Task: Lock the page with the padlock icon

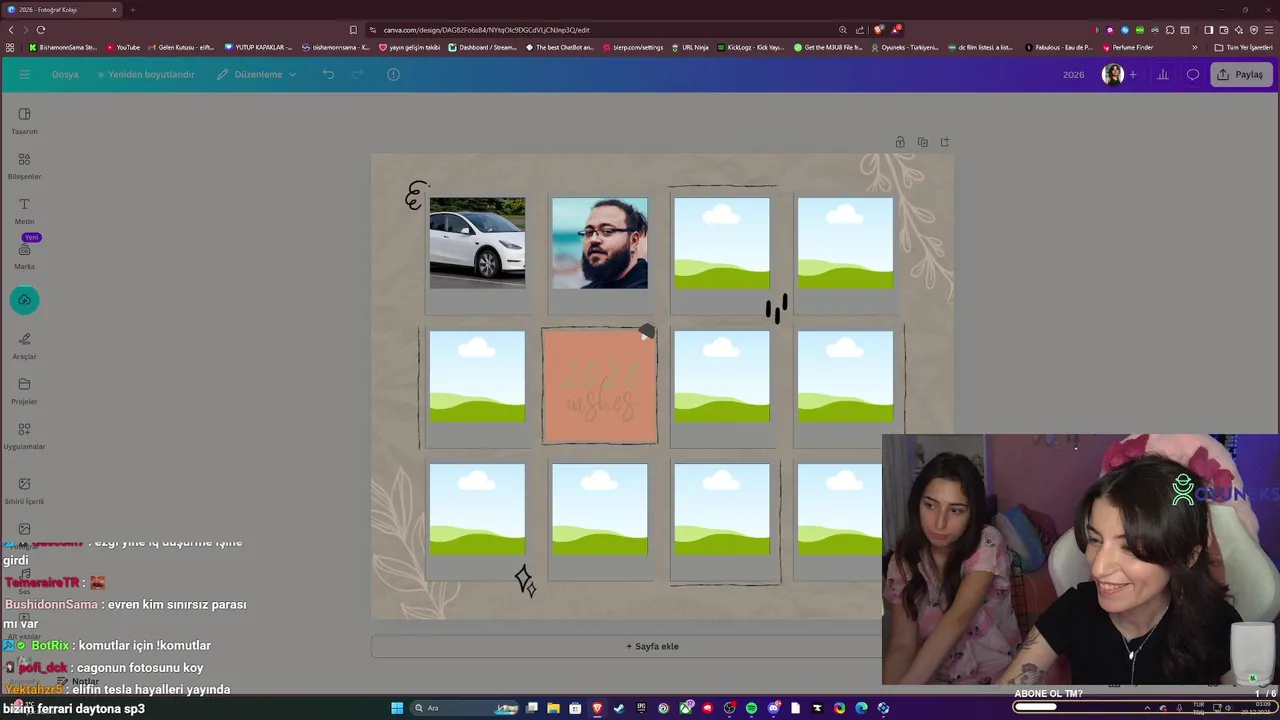Action: [x=900, y=142]
